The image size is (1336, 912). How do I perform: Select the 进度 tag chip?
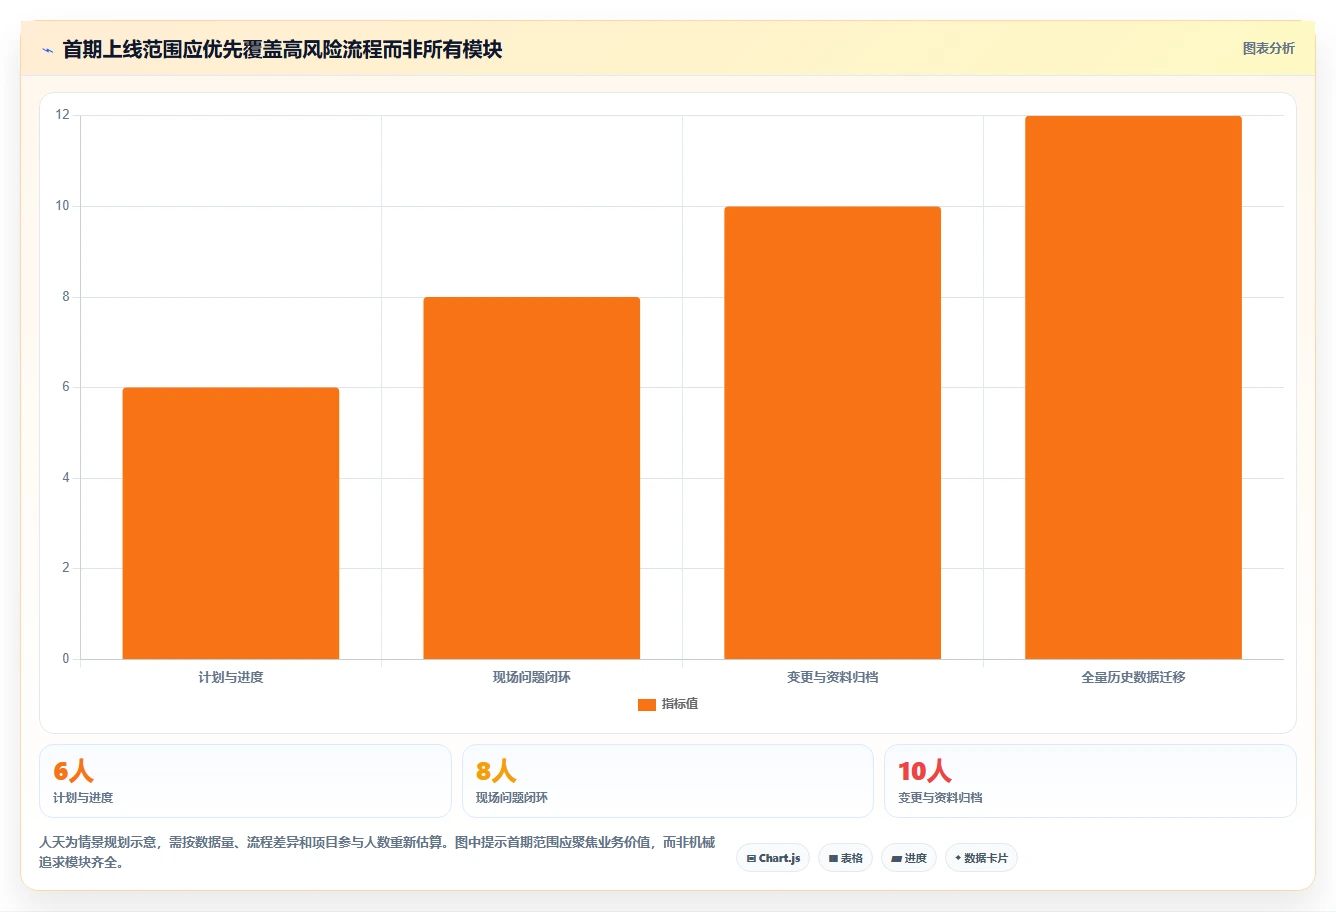click(909, 858)
